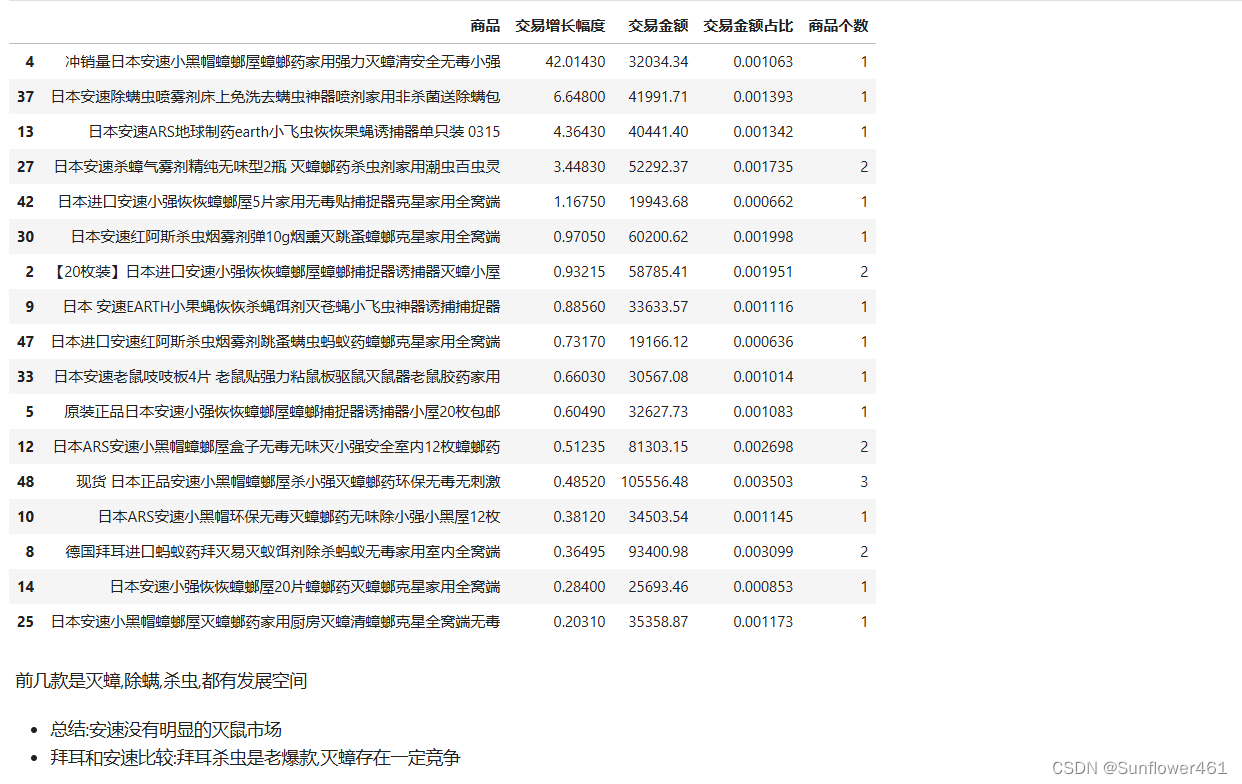Viewport: 1242px width, 784px height.
Task: Click amount share 0.002698
Action: (x=763, y=447)
